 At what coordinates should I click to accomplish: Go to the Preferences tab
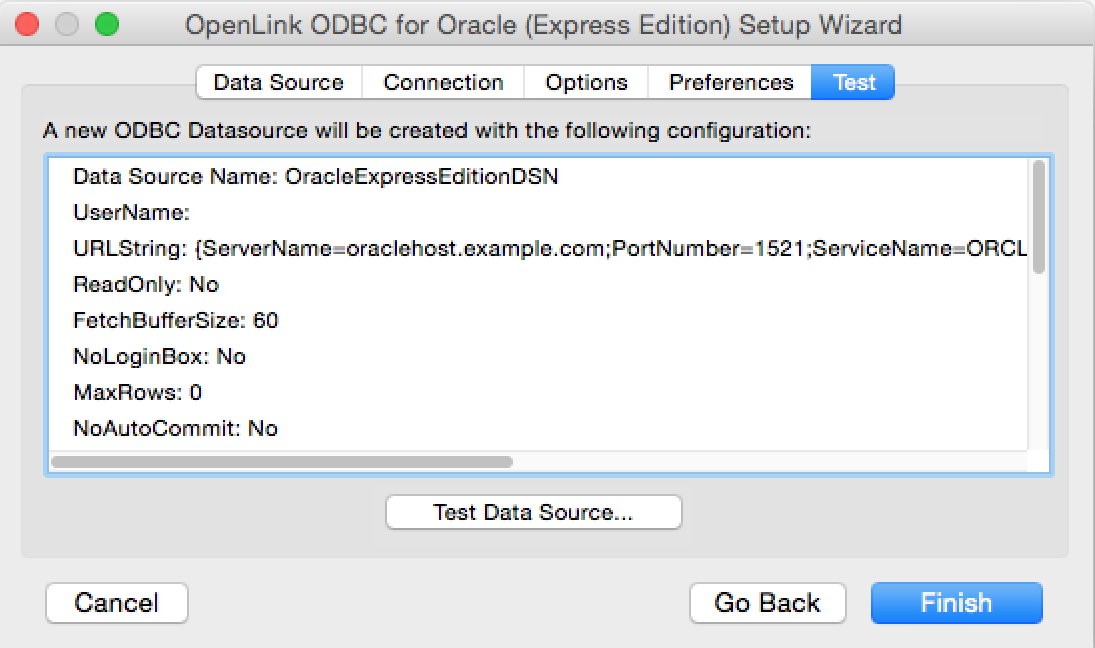730,82
